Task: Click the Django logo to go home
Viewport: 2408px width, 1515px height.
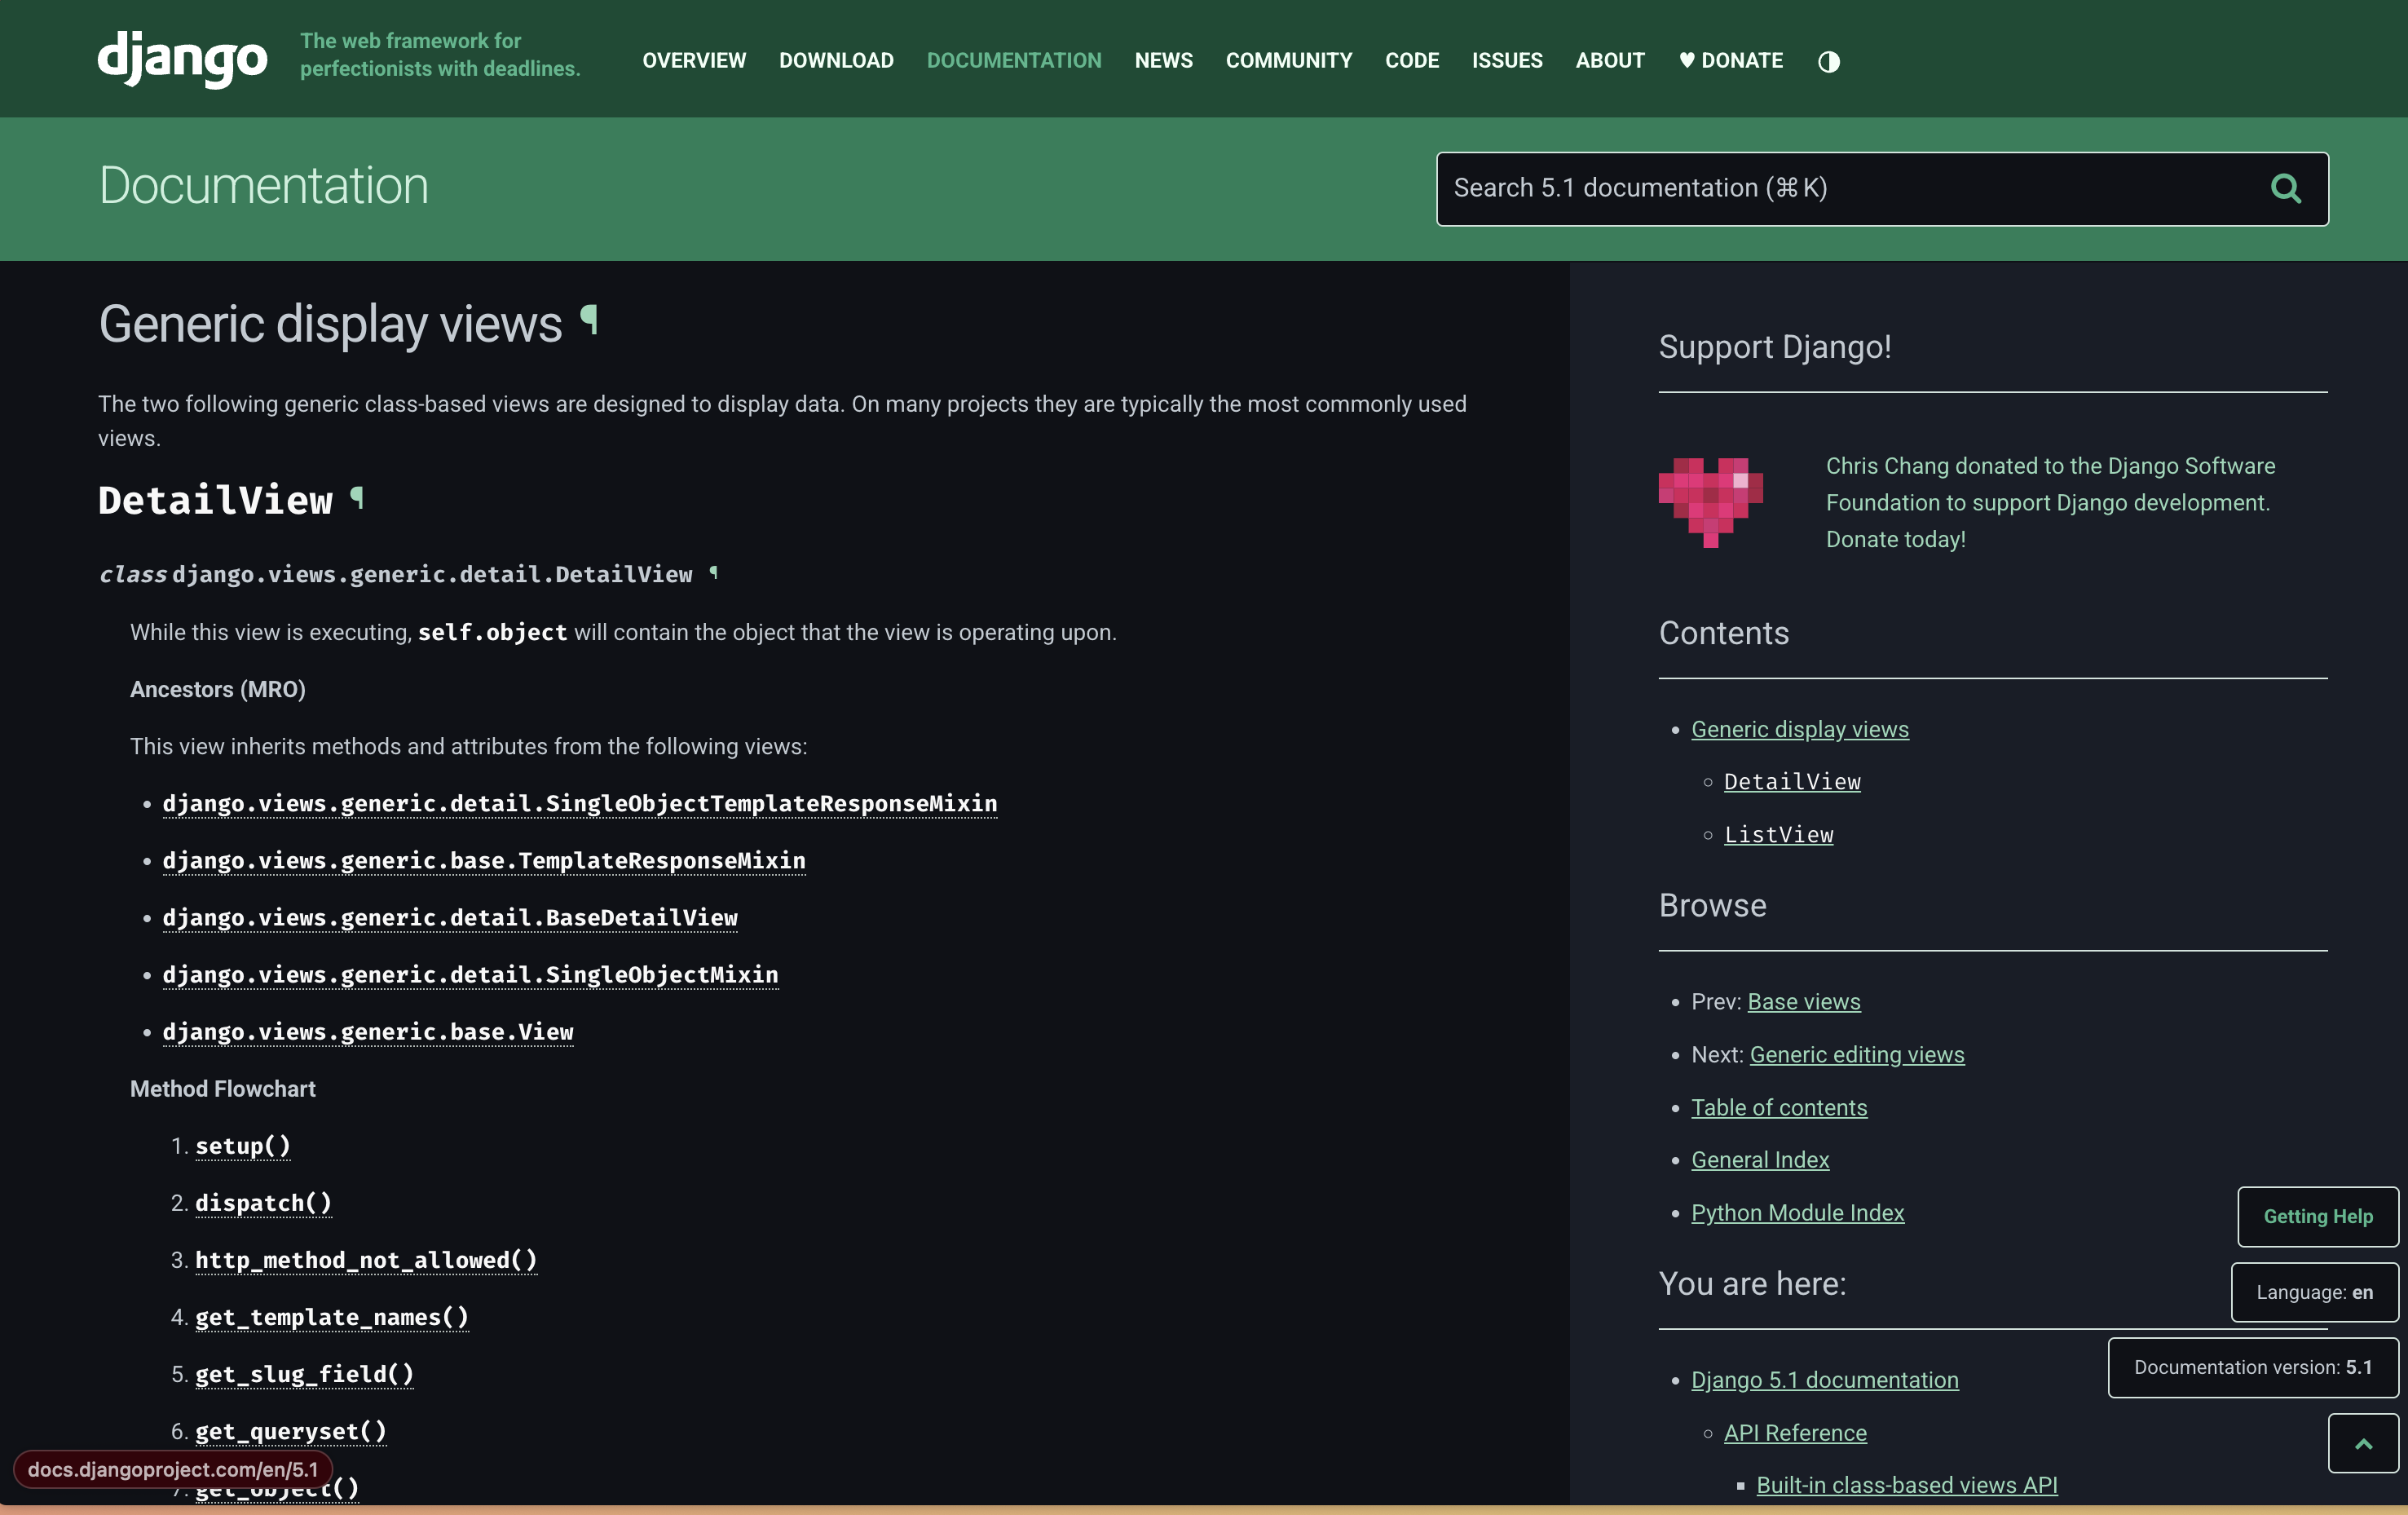Action: pyautogui.click(x=182, y=59)
